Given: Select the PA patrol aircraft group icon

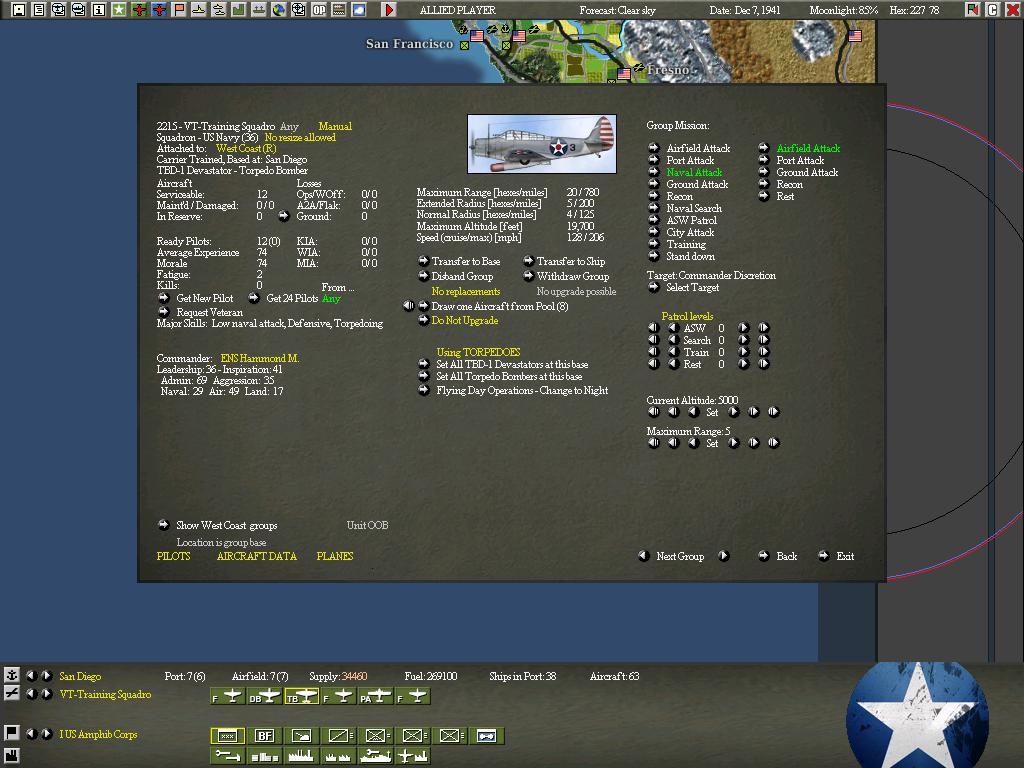Looking at the screenshot, I should point(376,697).
